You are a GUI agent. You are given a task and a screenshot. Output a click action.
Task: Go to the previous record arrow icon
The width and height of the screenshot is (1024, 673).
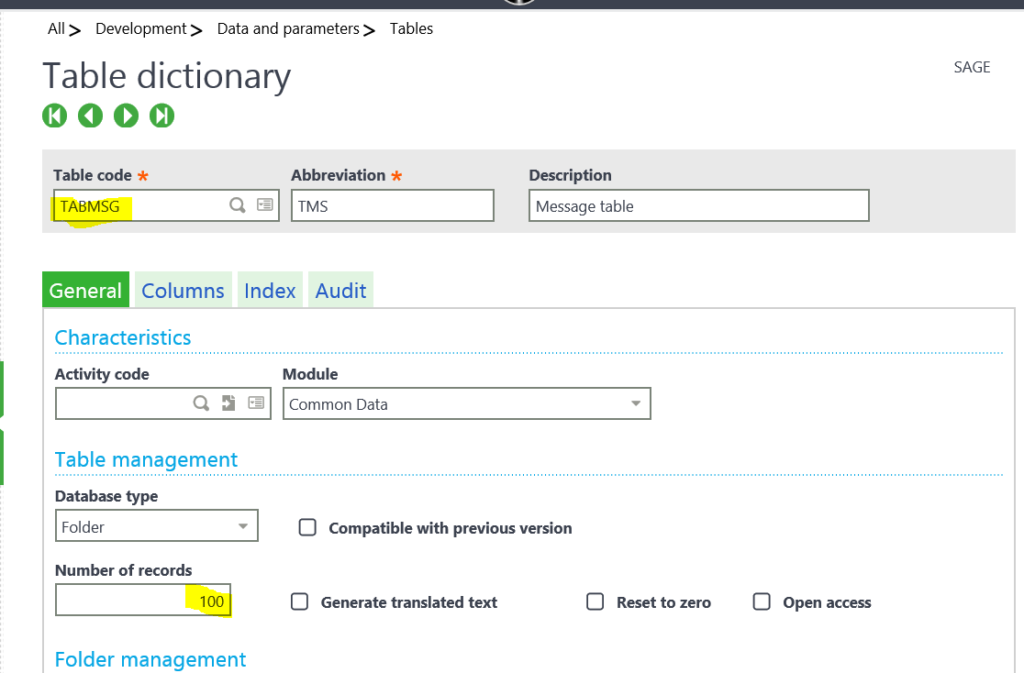click(x=90, y=115)
